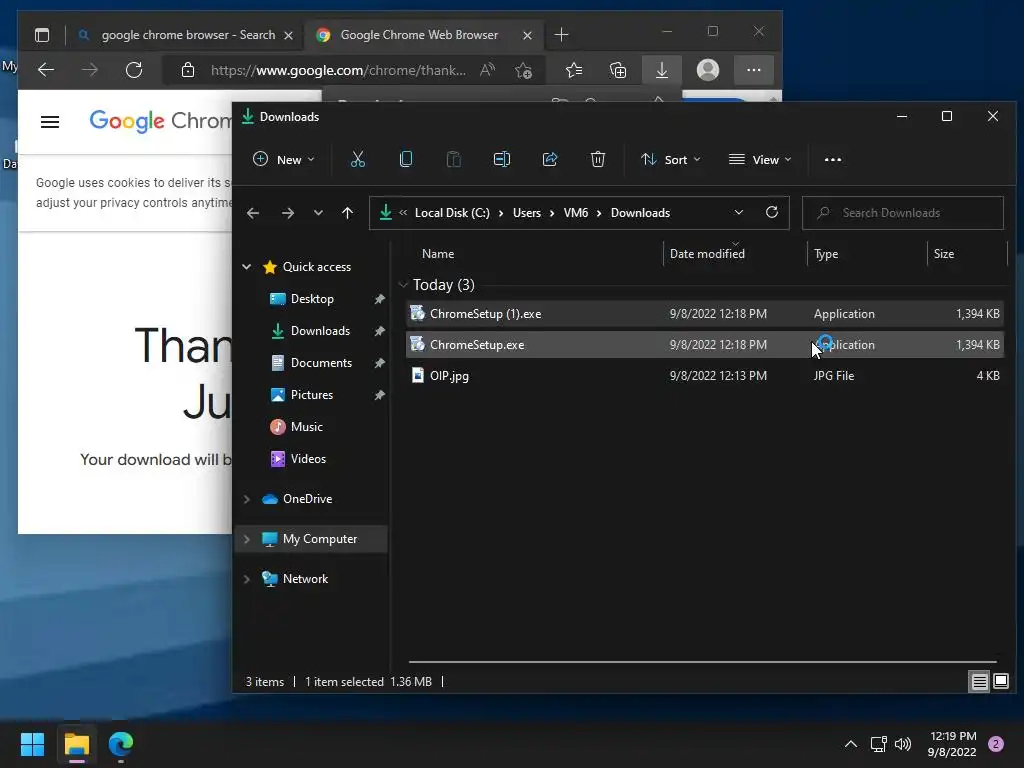This screenshot has width=1024, height=768.
Task: Click the Rename icon in Explorer toolbar
Action: [502, 159]
